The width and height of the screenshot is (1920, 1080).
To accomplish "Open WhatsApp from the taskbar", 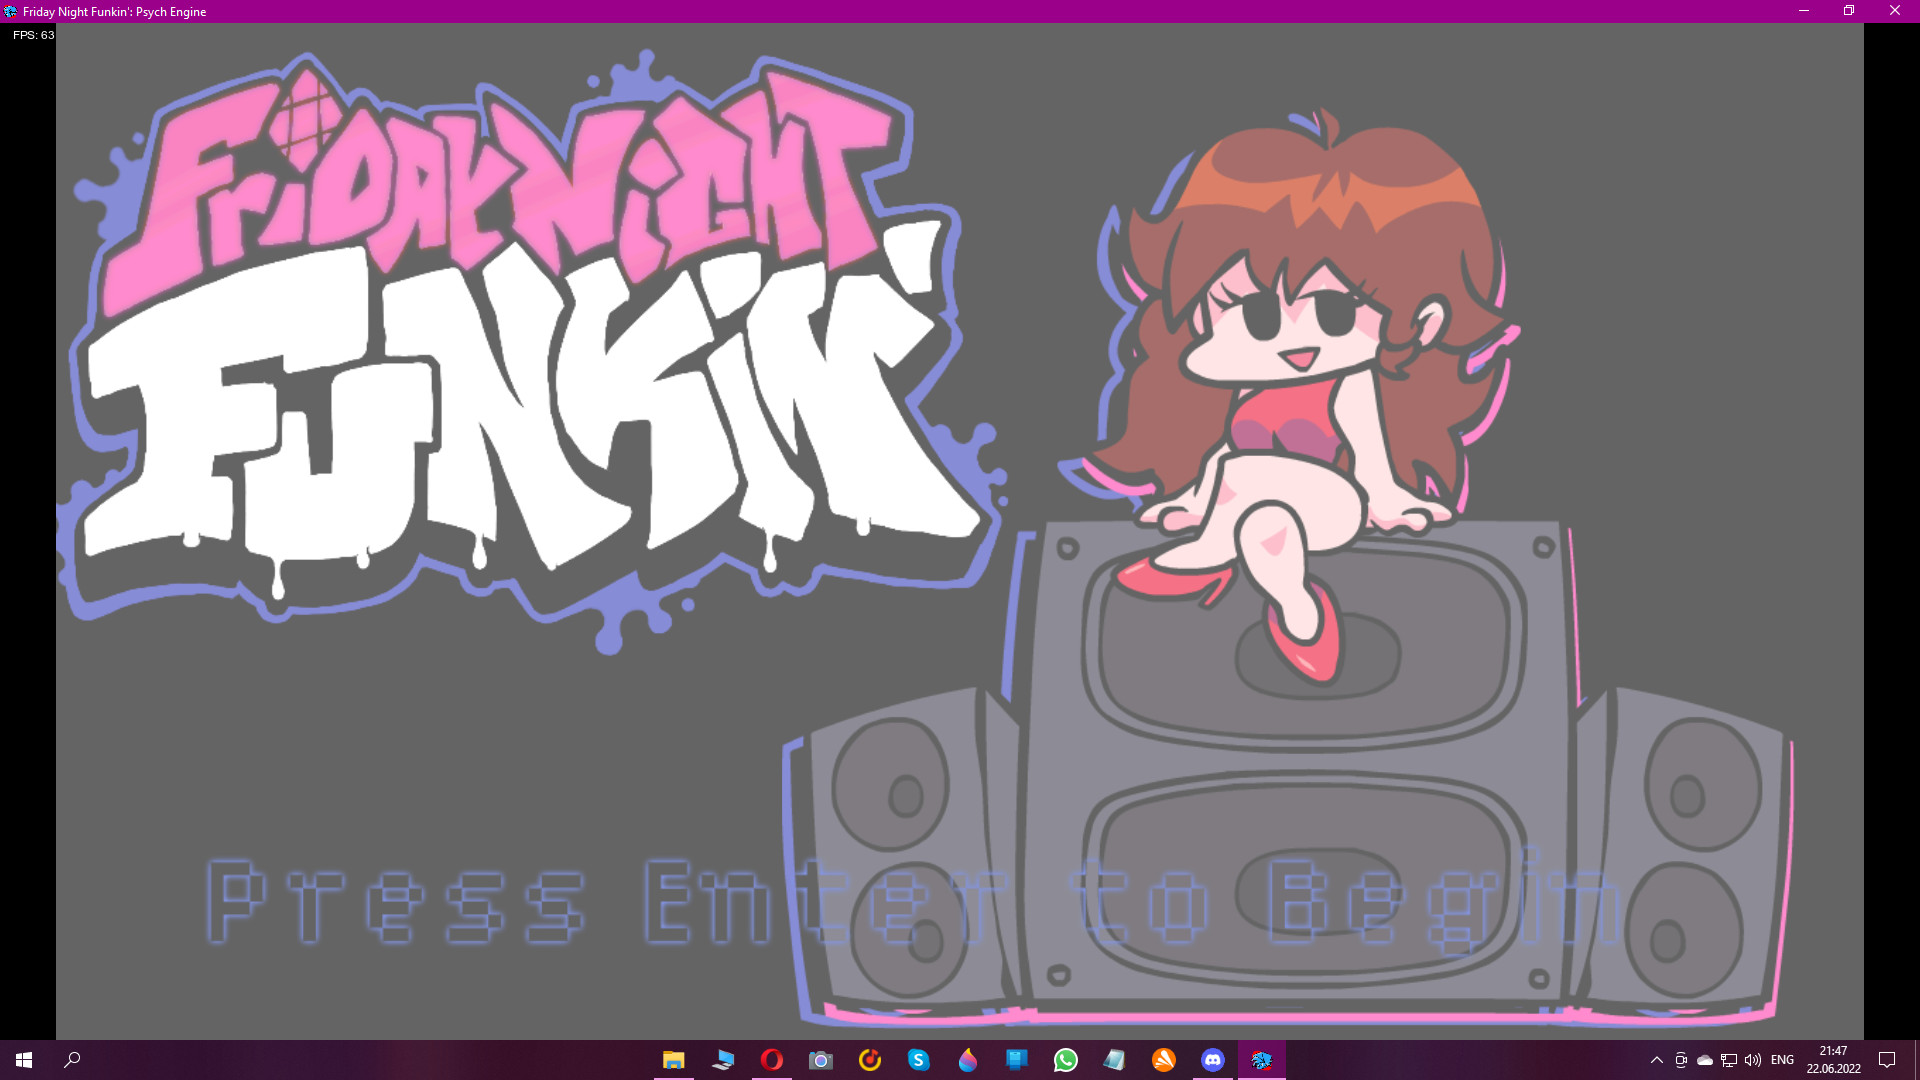I will 1066,1060.
